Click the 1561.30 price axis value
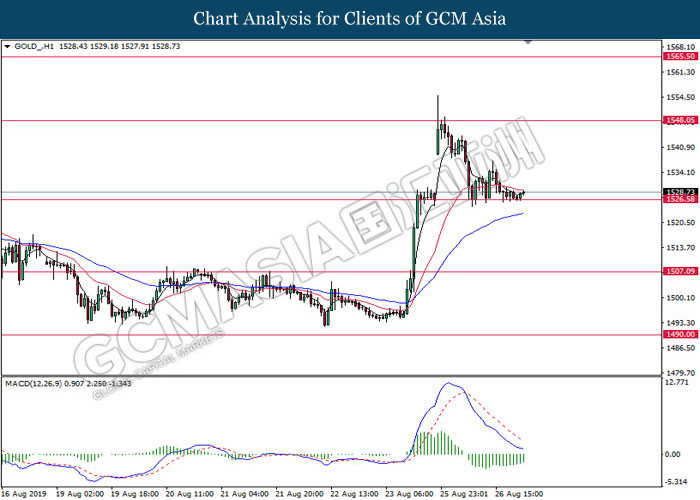Image resolution: width=700 pixels, height=500 pixels. 680,72
